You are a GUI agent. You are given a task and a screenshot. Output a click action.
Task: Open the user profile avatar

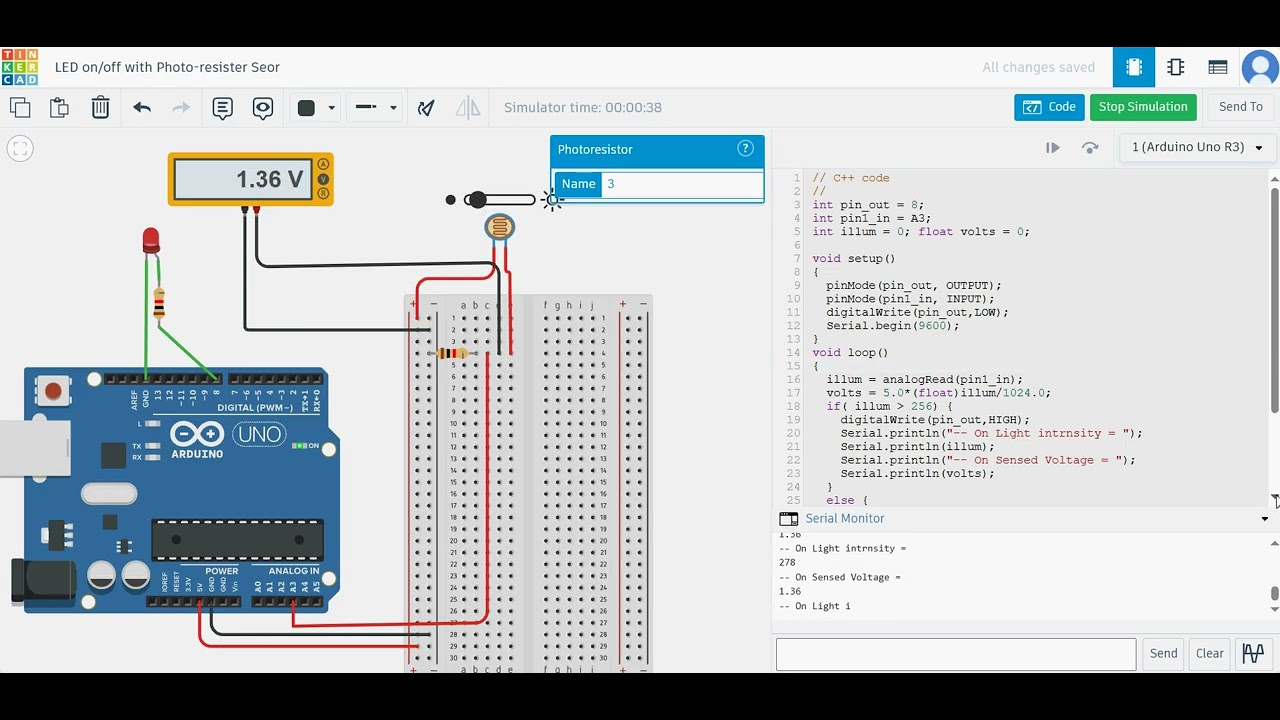[1260, 68]
